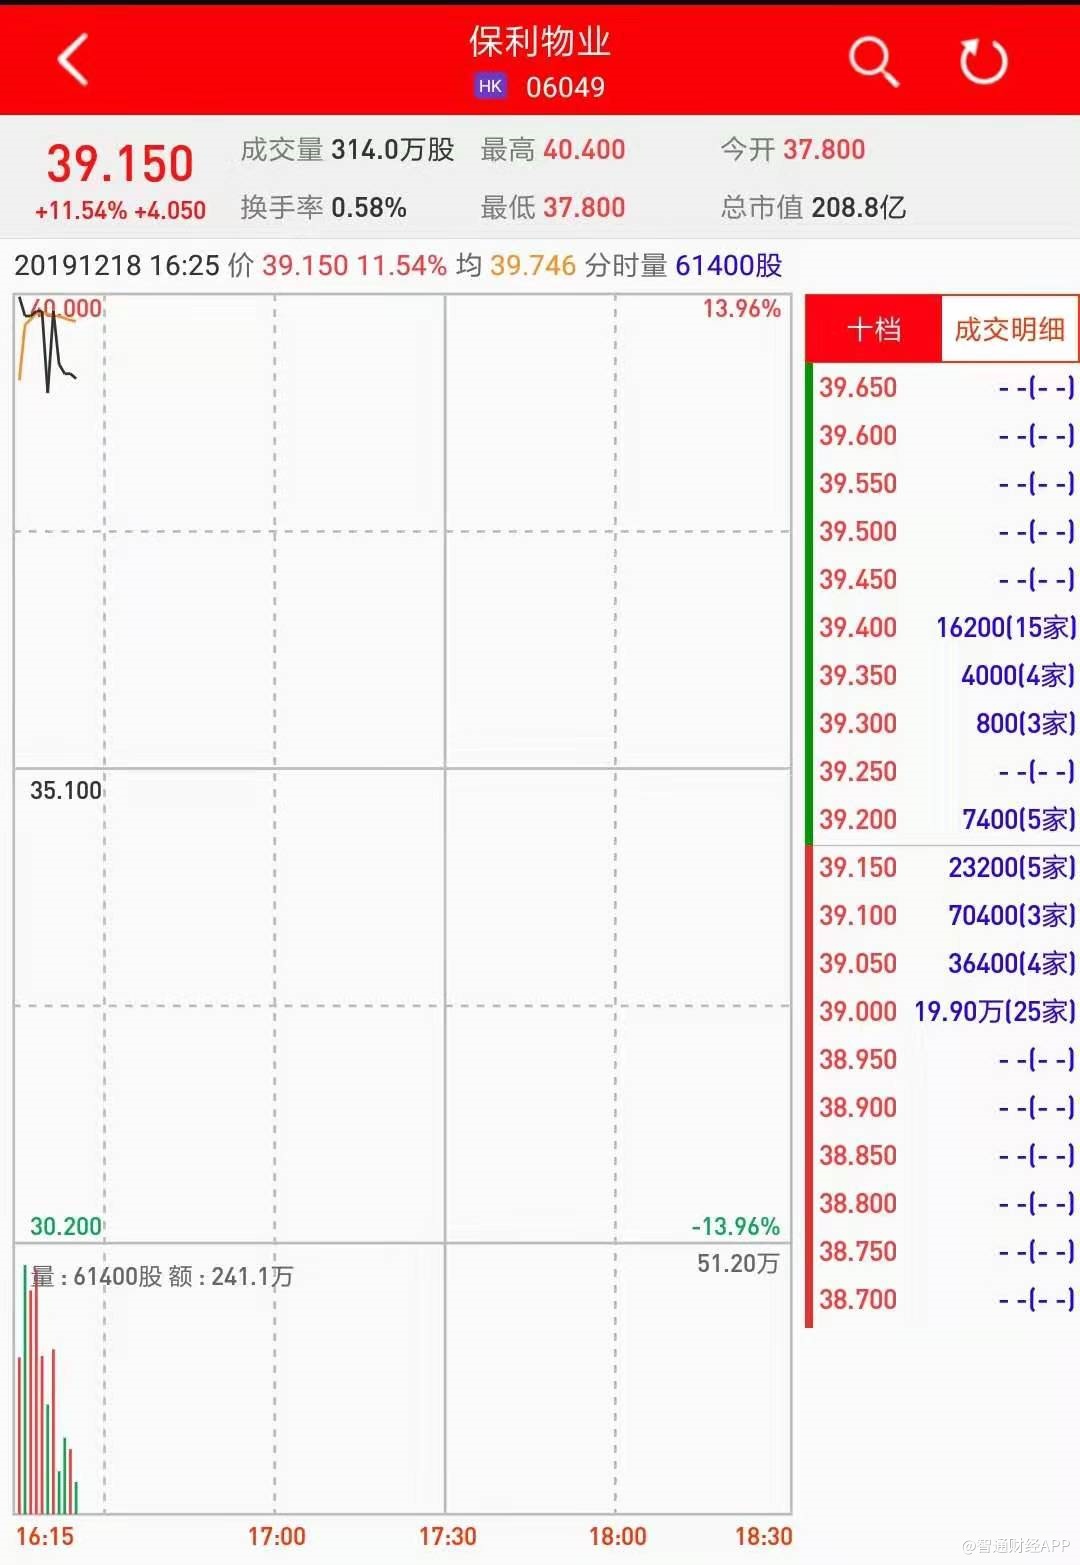Select the 38.950 bid price row
The width and height of the screenshot is (1080, 1565).
(944, 1059)
